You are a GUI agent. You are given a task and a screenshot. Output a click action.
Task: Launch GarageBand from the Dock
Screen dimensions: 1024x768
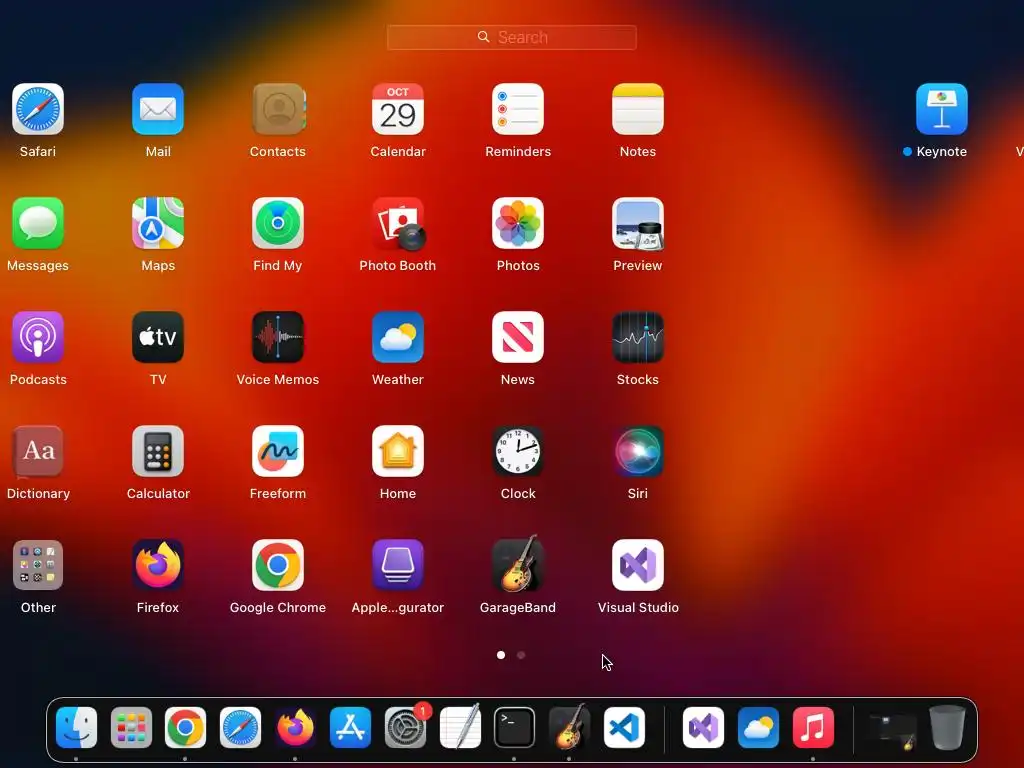click(x=569, y=726)
